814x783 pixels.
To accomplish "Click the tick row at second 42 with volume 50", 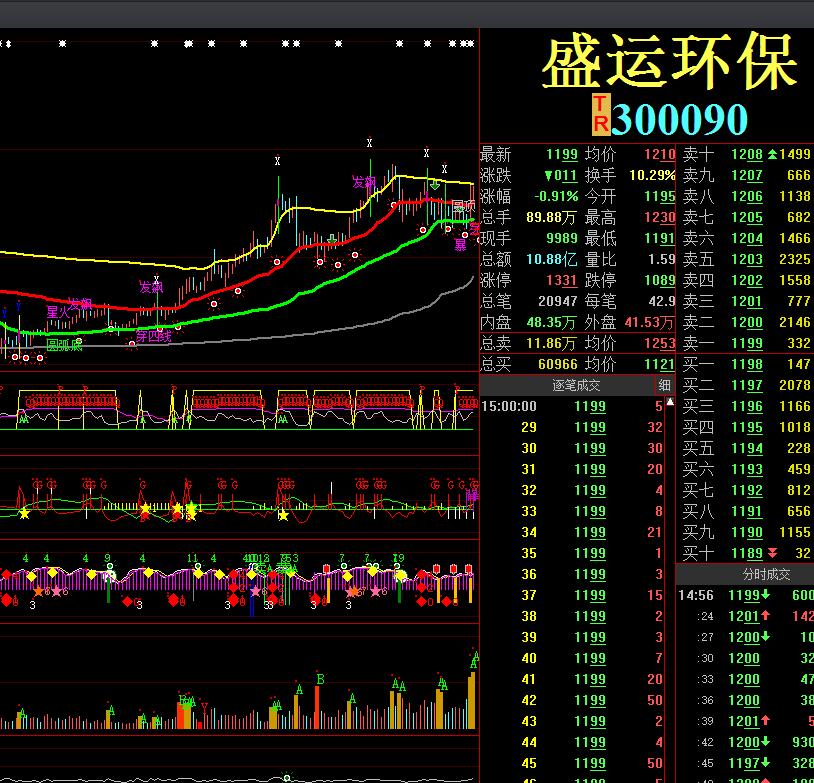I will [x=572, y=700].
